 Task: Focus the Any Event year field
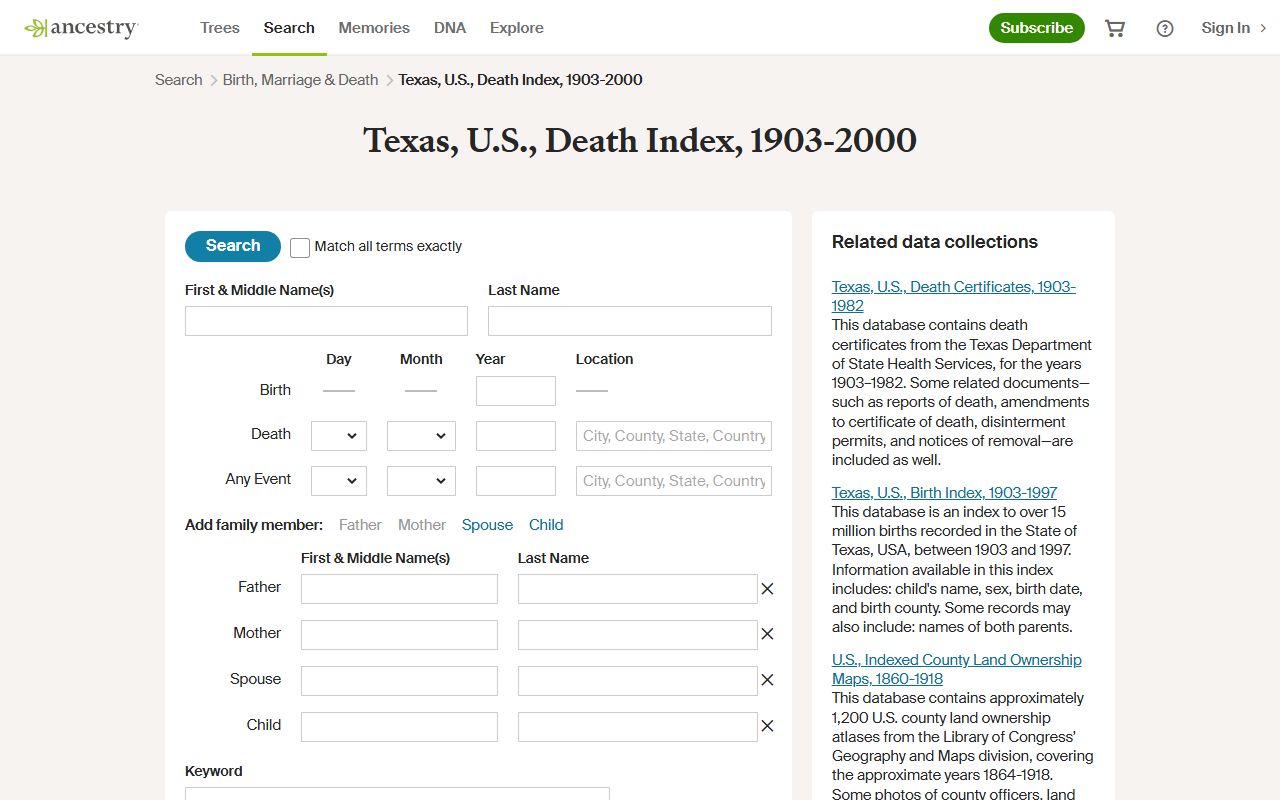click(x=516, y=481)
